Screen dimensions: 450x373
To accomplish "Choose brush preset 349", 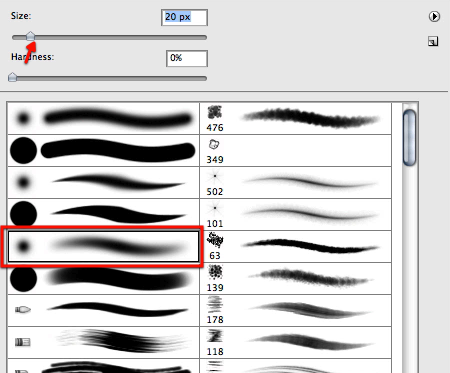I will pyautogui.click(x=295, y=151).
